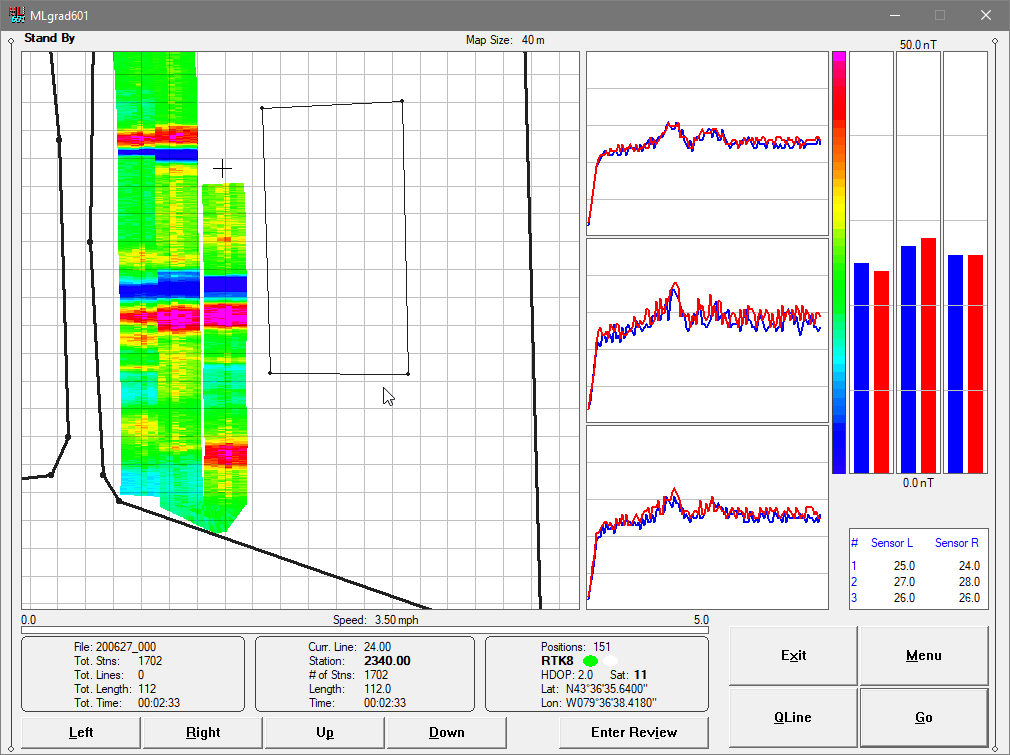
Task: Click the 'Map Size: 40 m' label
Action: tap(505, 40)
